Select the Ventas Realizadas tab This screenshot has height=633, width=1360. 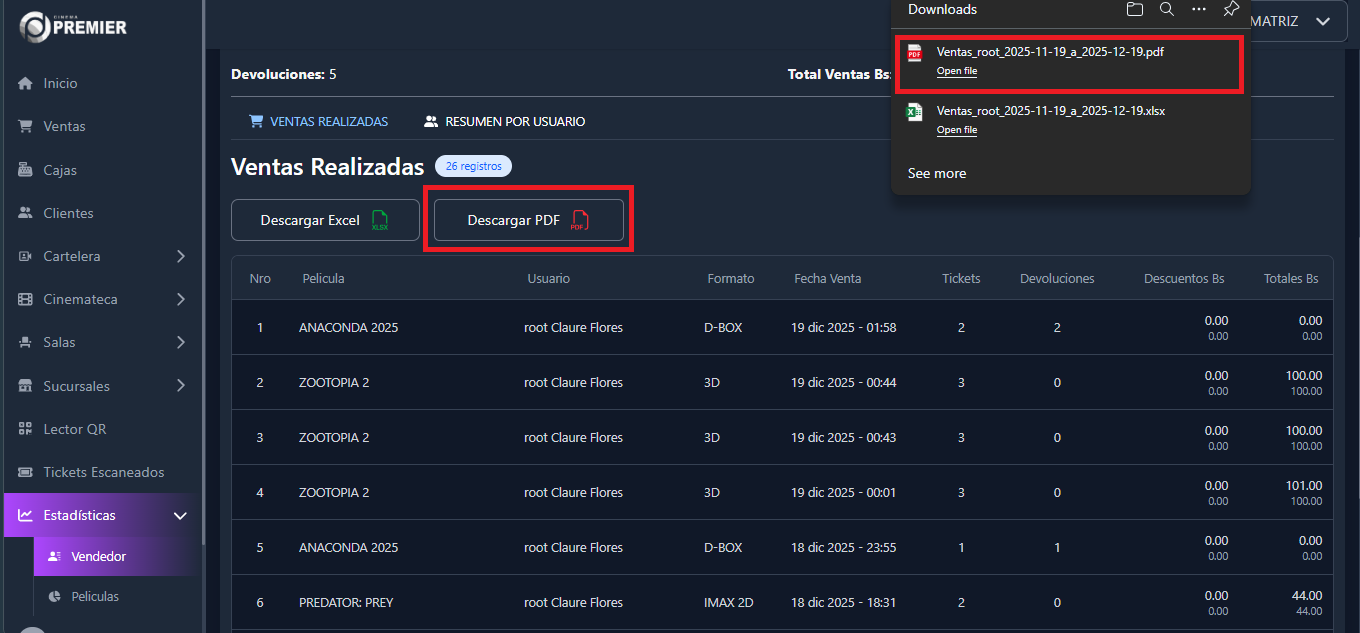[319, 121]
